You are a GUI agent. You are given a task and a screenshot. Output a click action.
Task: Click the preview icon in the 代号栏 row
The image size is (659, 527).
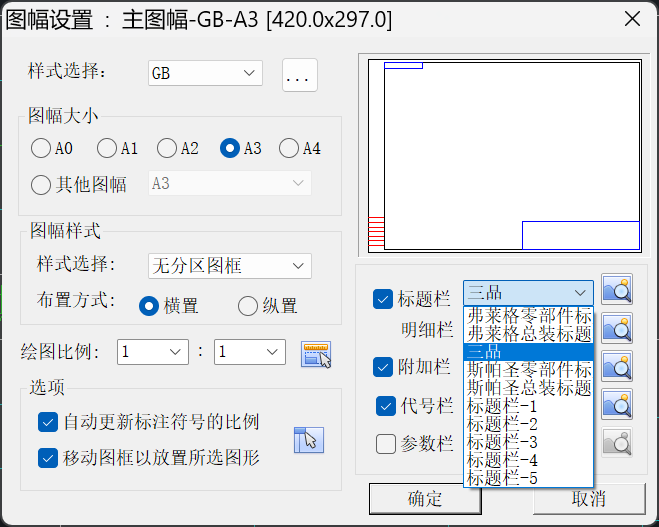pos(617,404)
